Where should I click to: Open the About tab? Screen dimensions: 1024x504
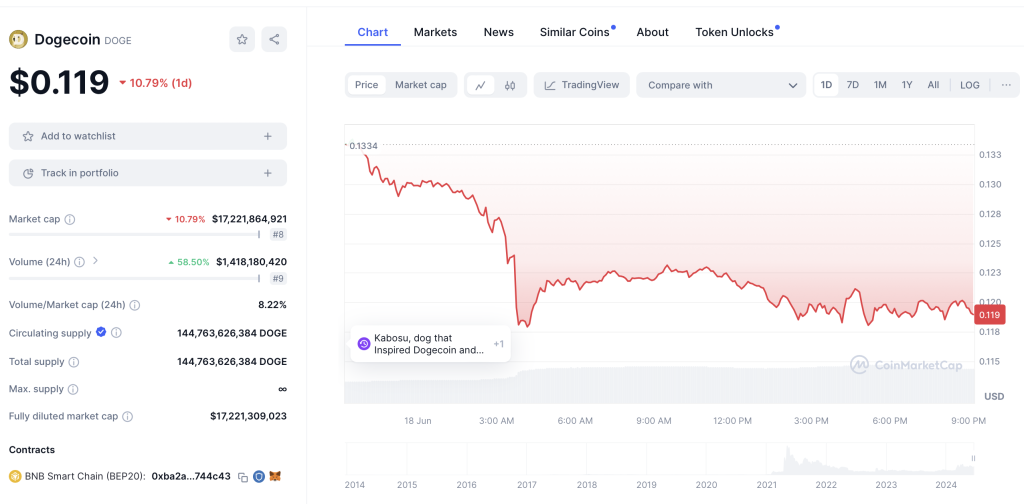pyautogui.click(x=652, y=32)
